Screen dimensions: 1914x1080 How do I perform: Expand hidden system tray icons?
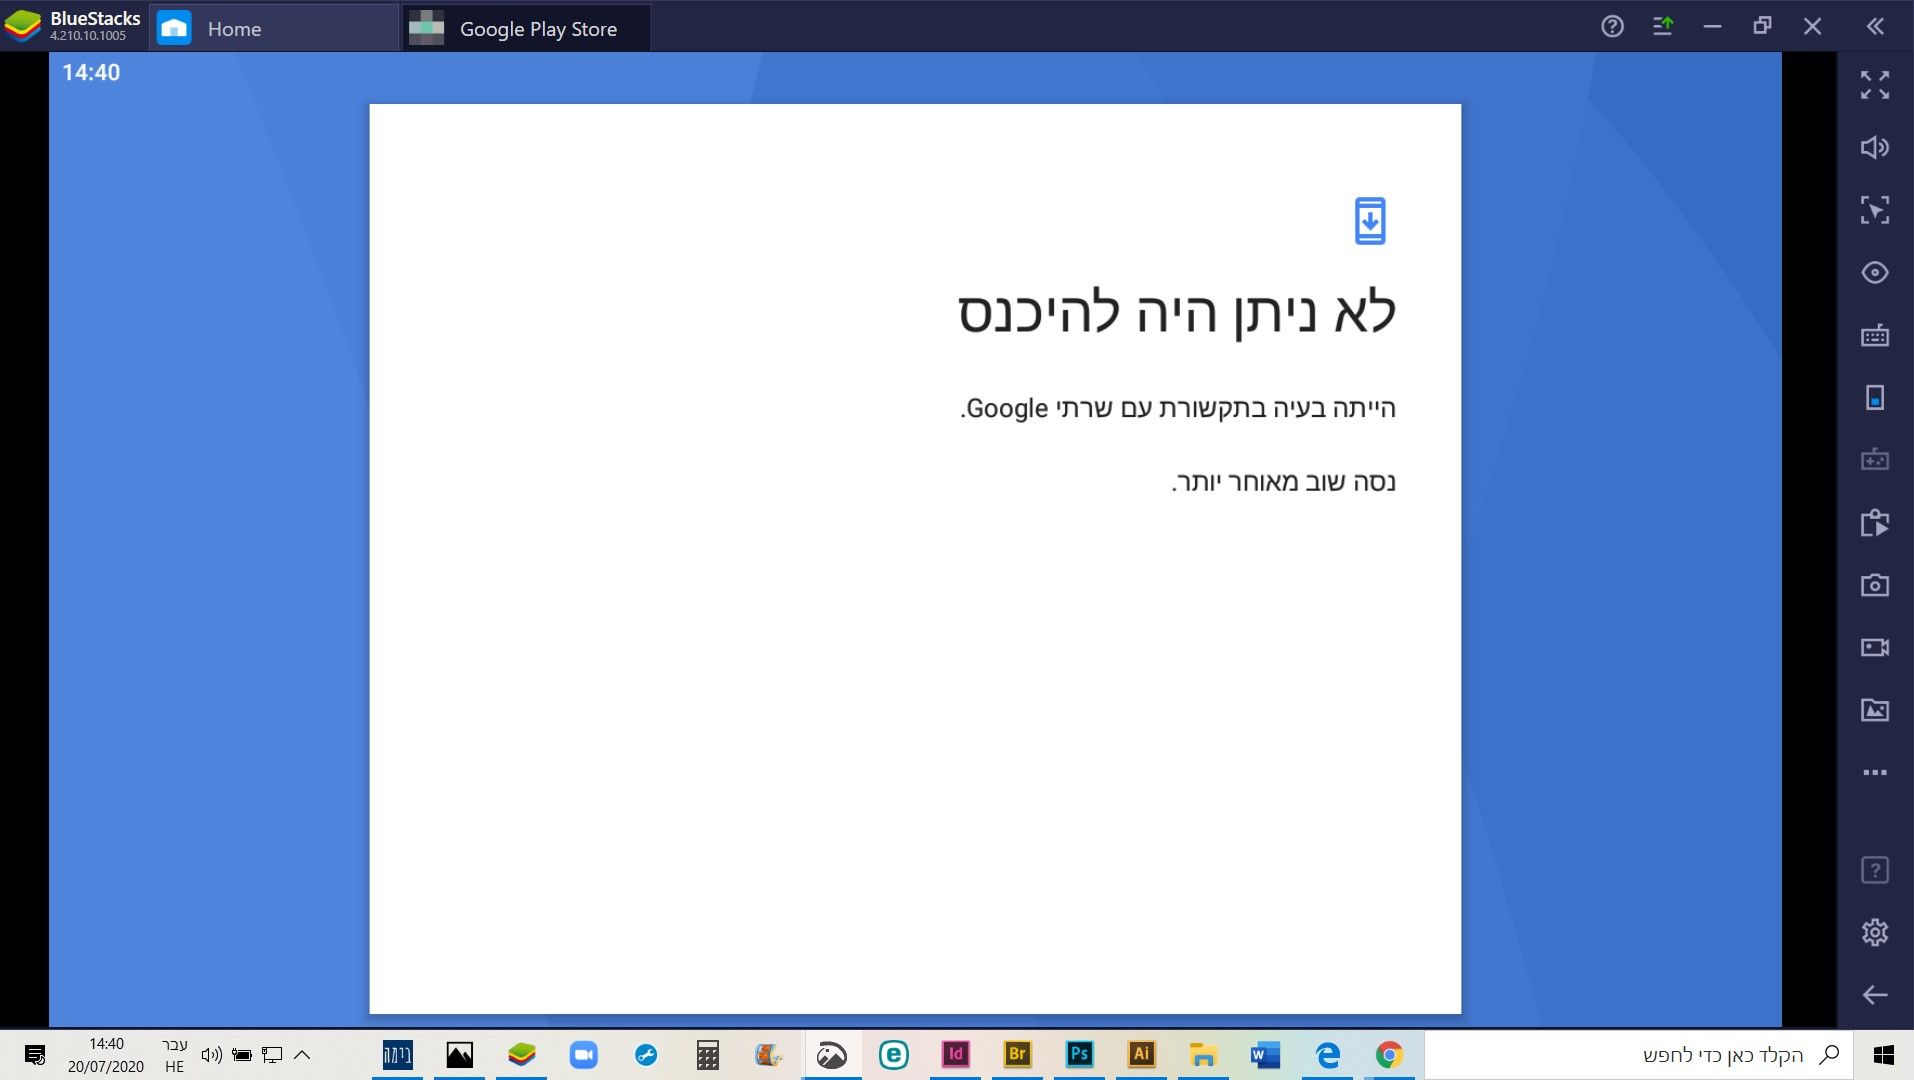tap(299, 1054)
